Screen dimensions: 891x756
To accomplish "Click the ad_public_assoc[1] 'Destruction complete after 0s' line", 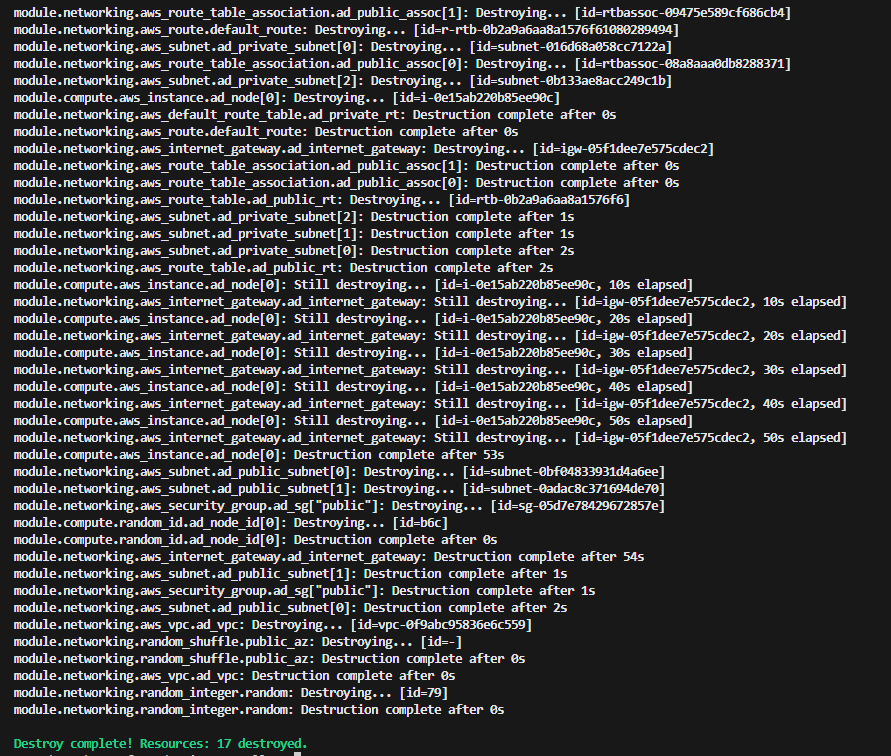I will 347,166.
